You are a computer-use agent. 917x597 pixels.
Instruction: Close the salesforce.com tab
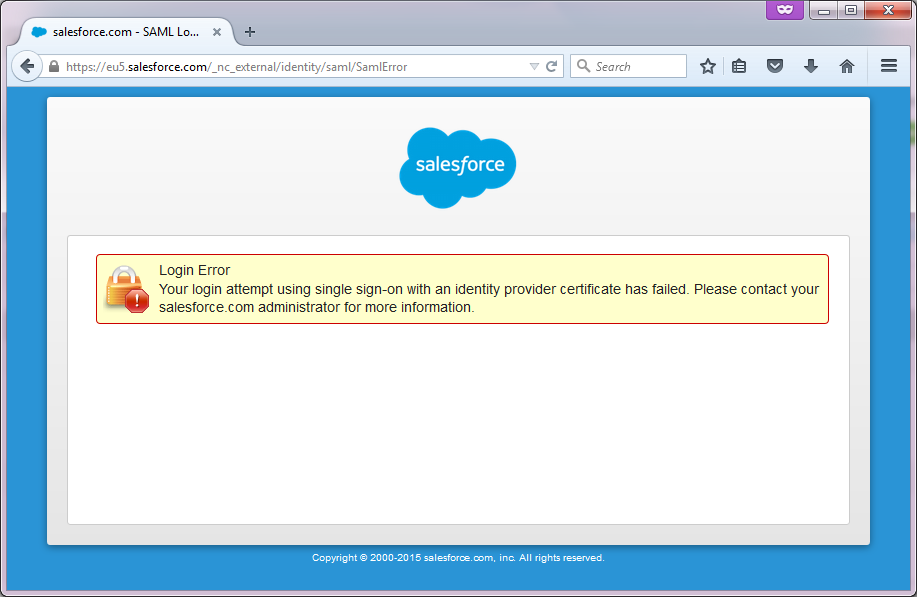(x=217, y=31)
